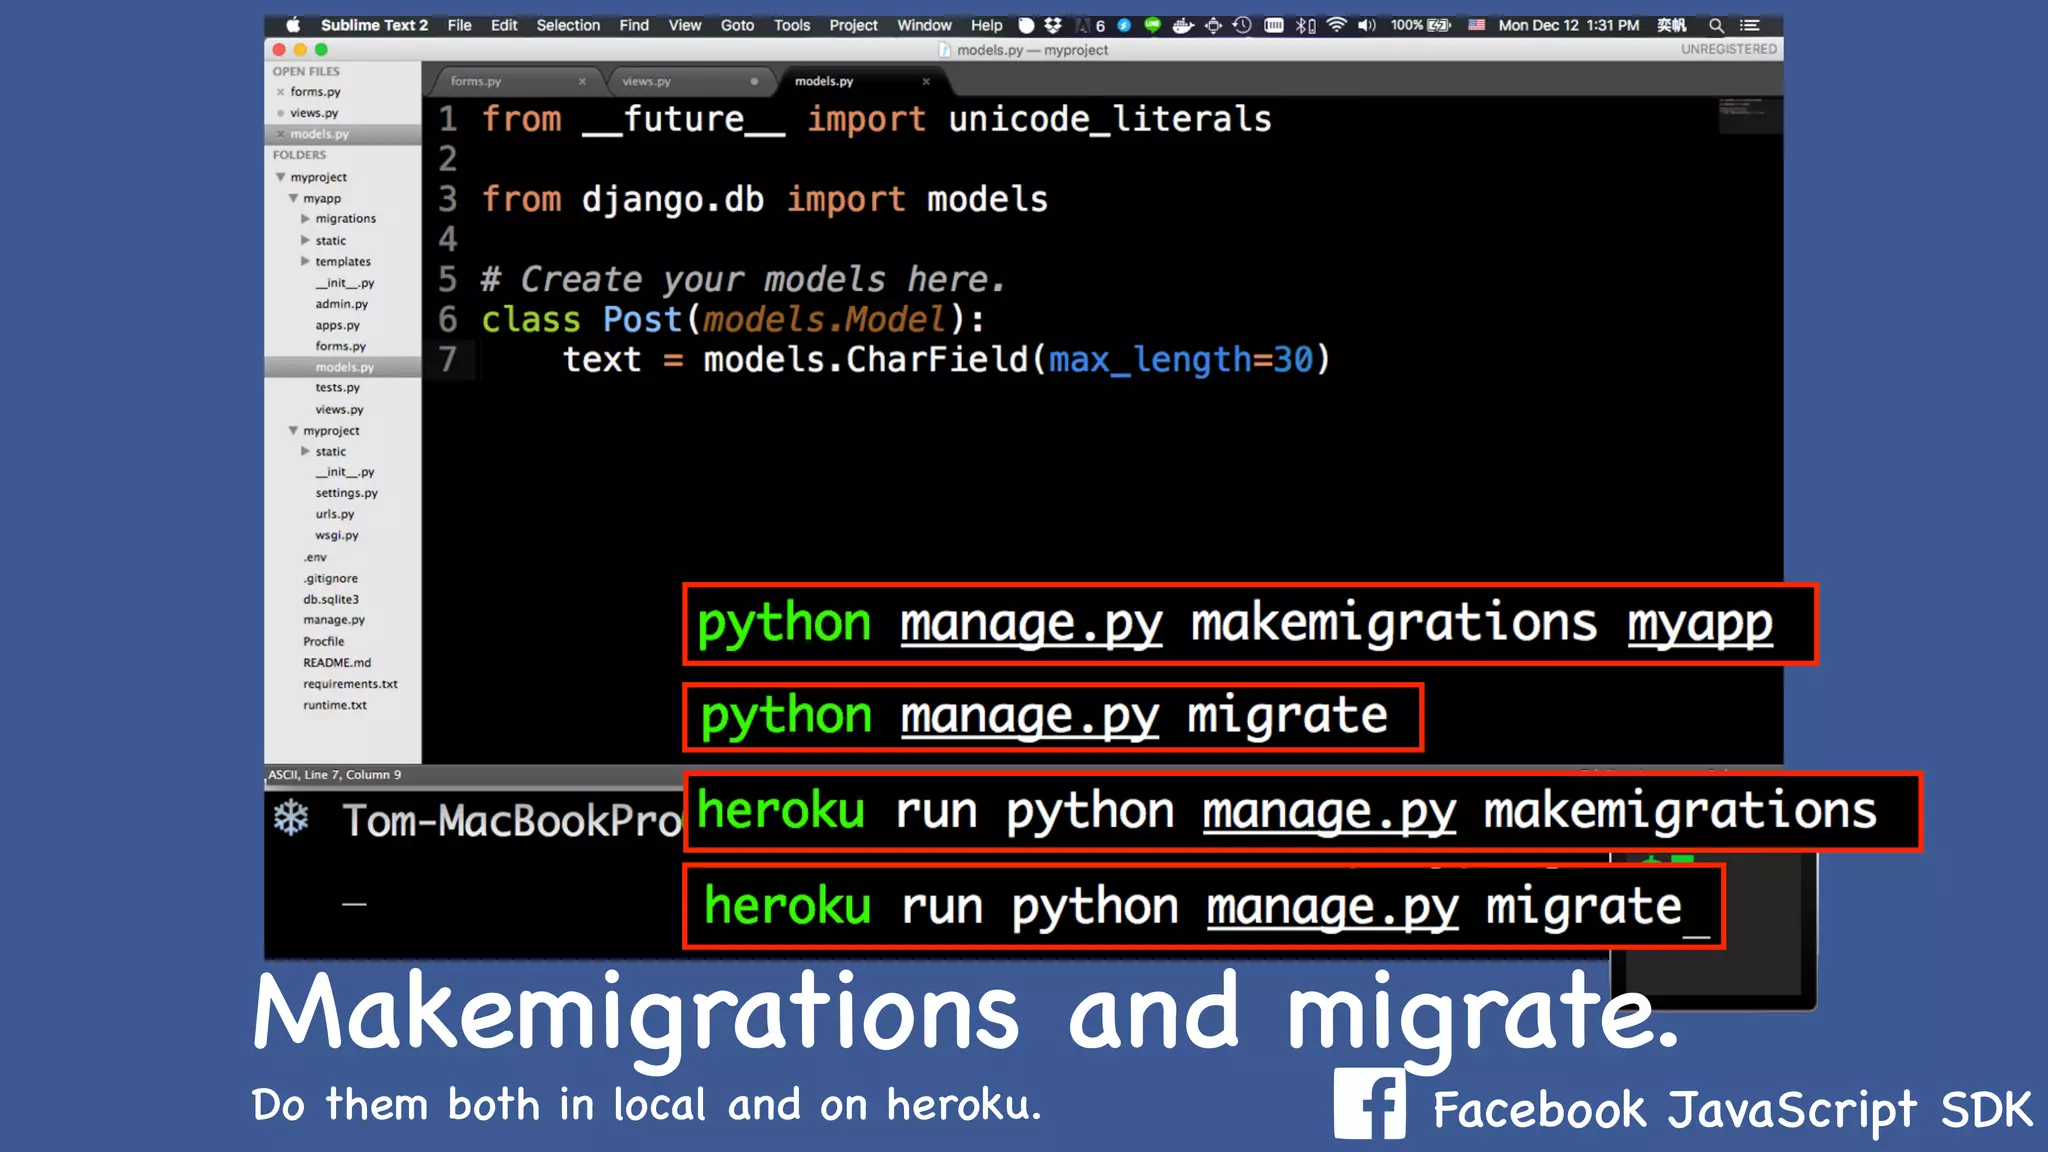Open the LINE menu bar icon
This screenshot has height=1152, width=2048.
1152,25
